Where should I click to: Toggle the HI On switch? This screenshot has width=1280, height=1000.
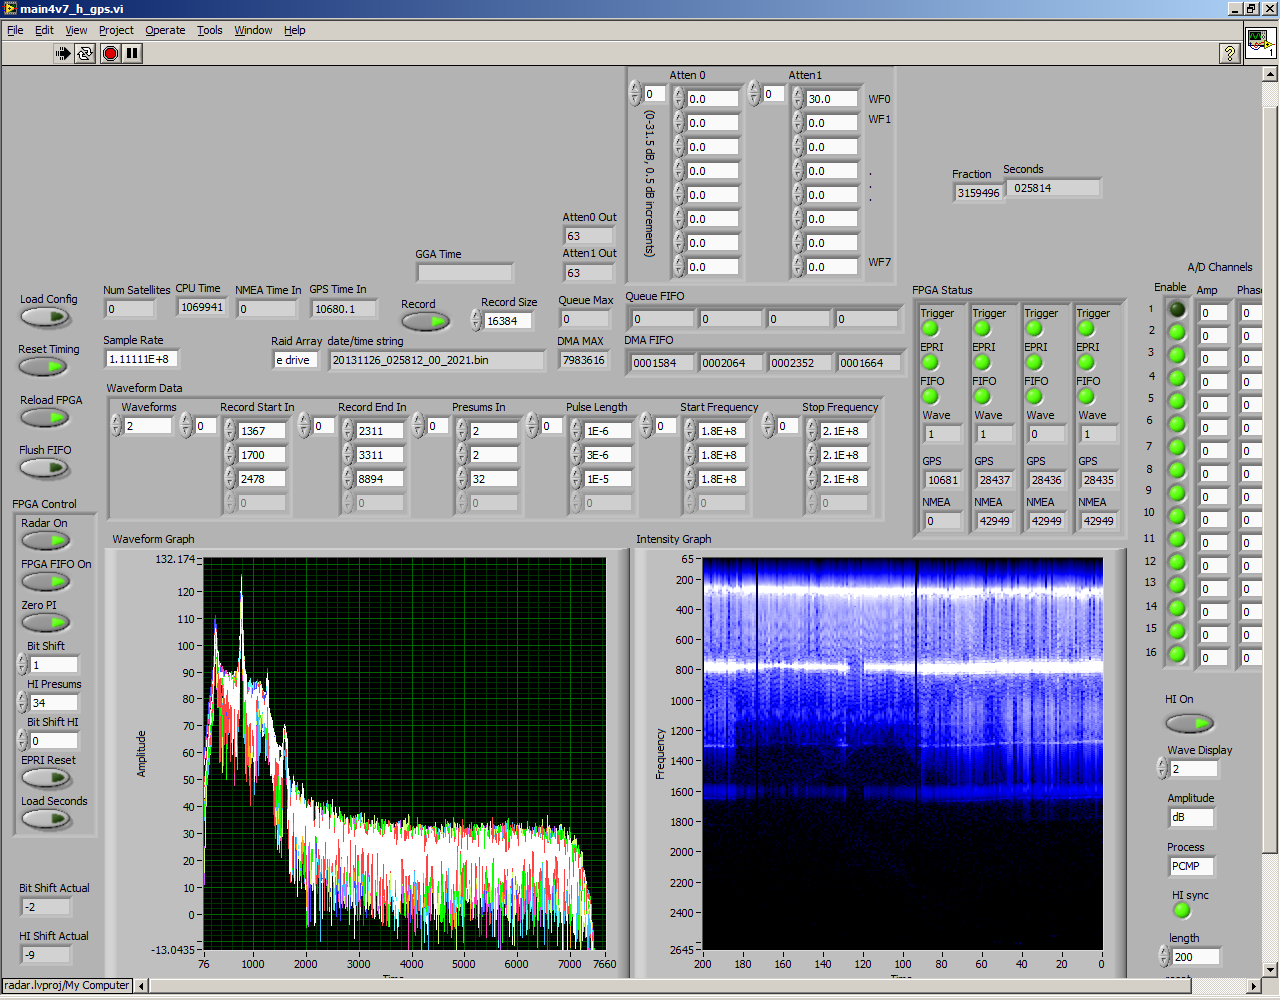(x=1189, y=722)
